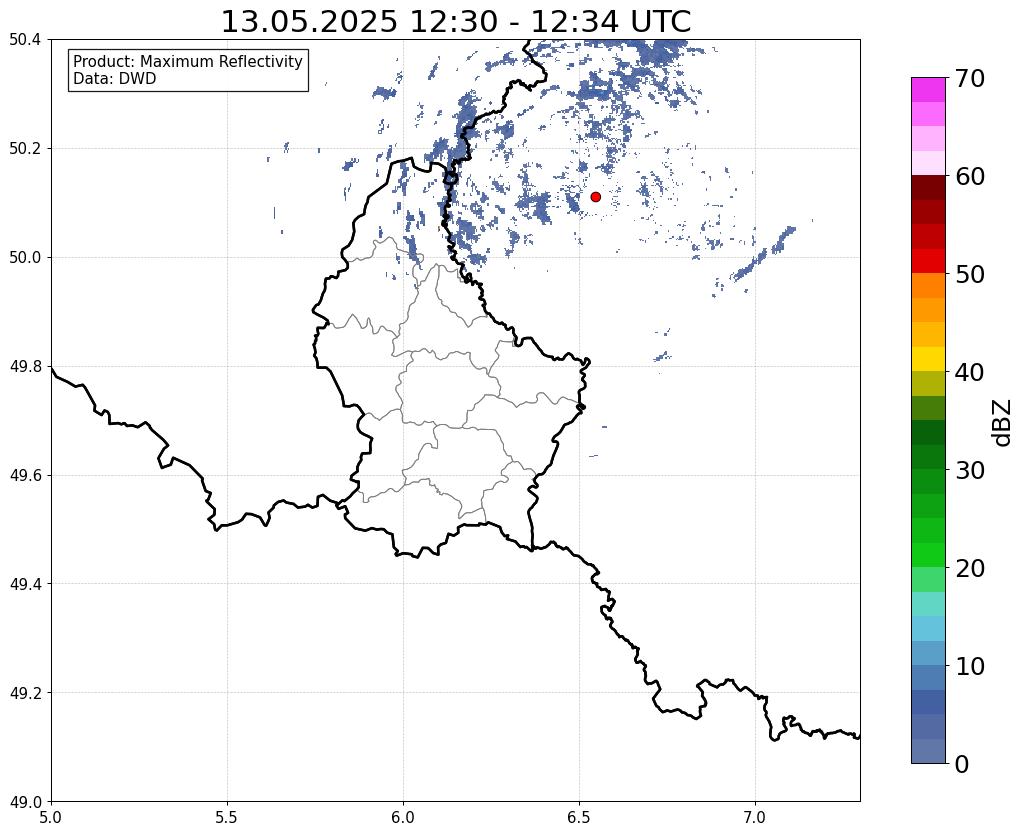Viewport: 1023px width, 834px height.
Task: Click the red radar station marker dot
Action: click(x=595, y=196)
